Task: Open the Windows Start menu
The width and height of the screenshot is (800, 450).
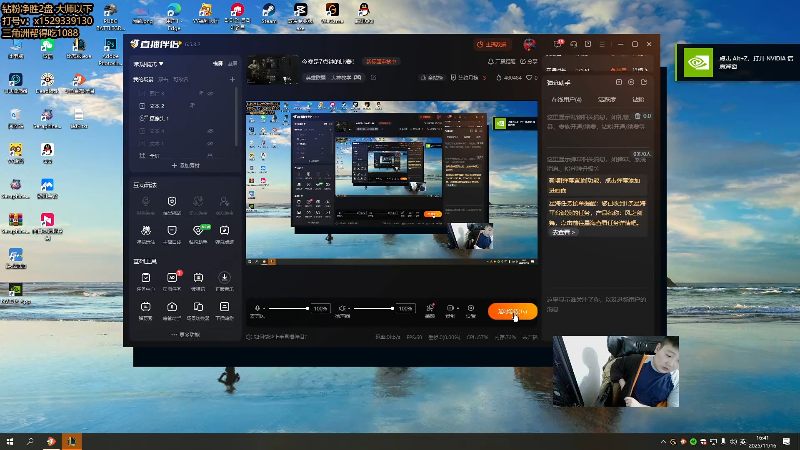Action: (x=10, y=441)
